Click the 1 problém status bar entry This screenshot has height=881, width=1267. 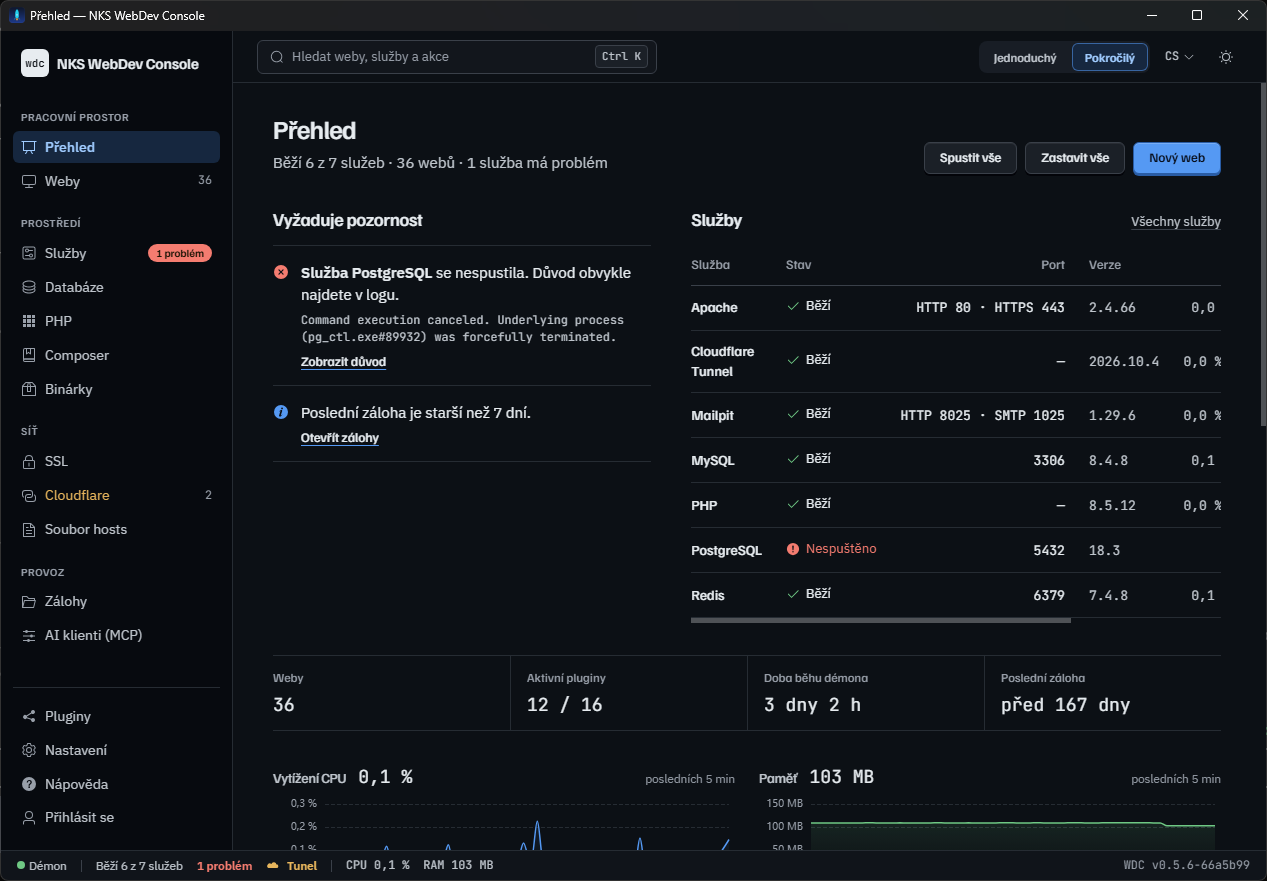(224, 866)
